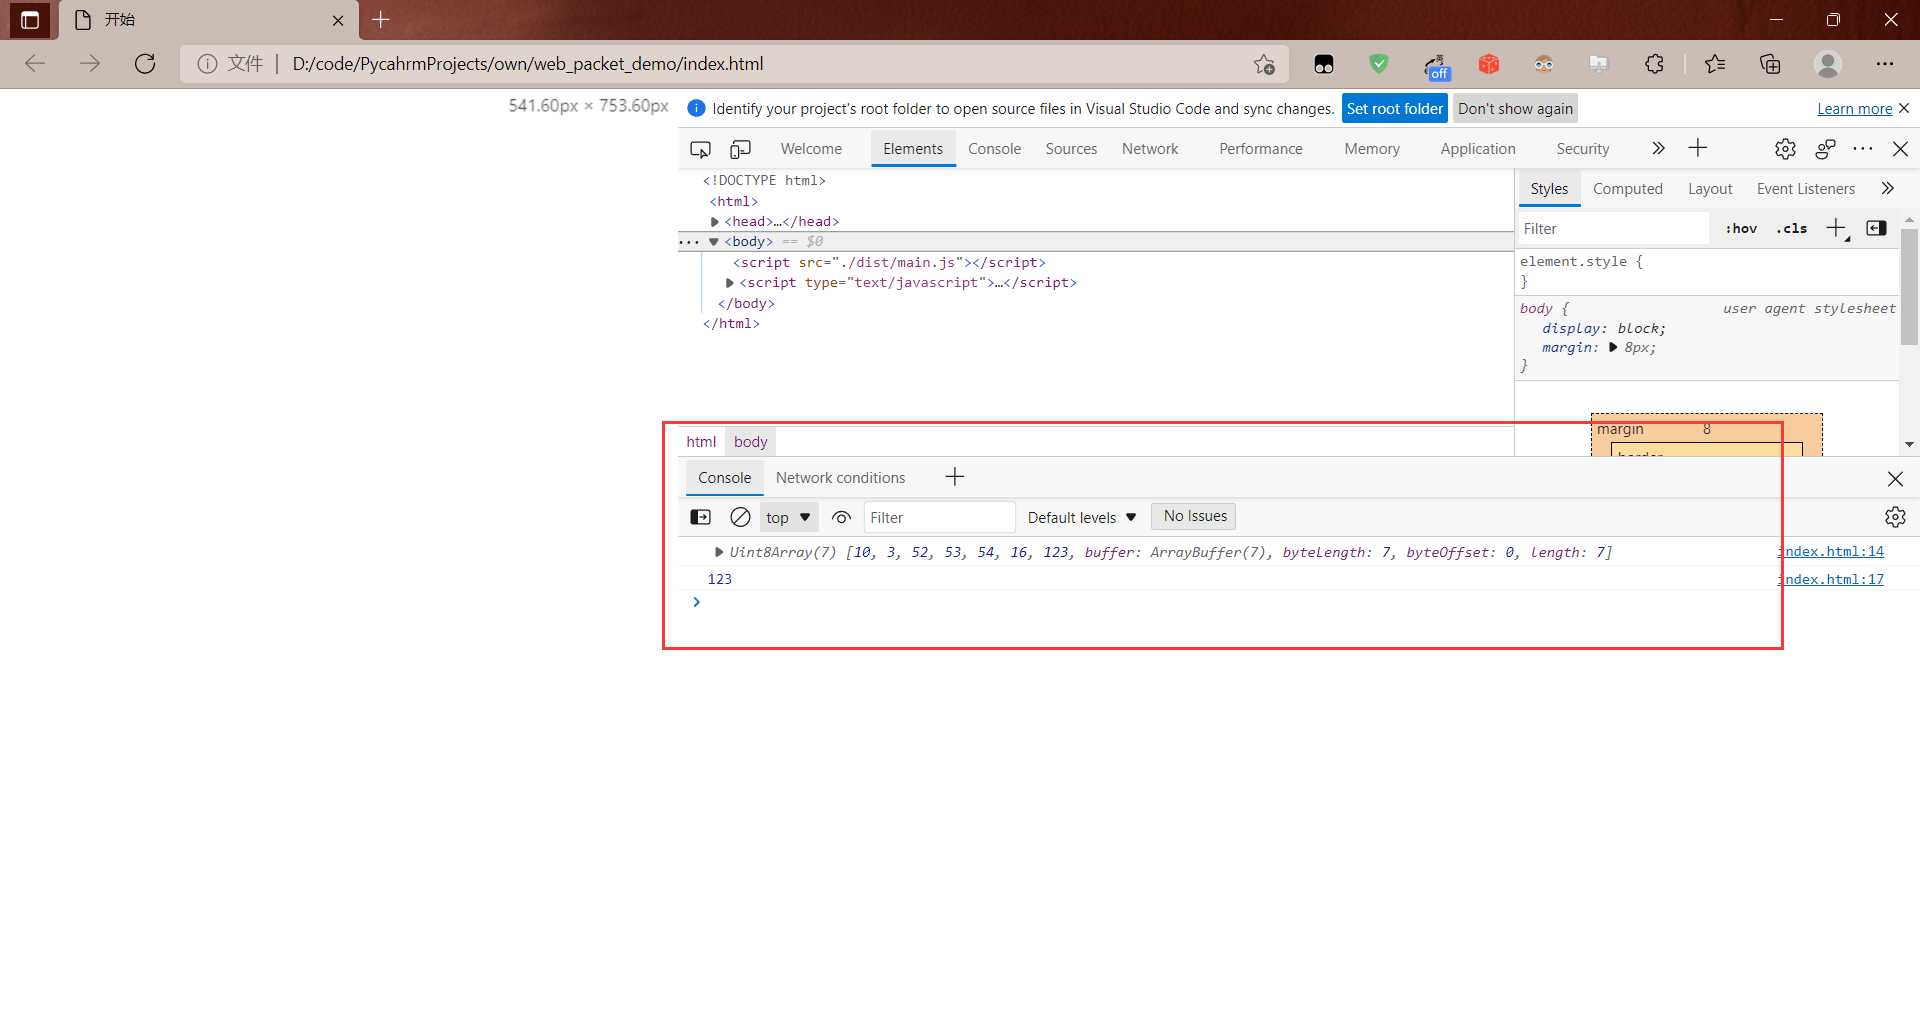Toggle computed styles sidebar icon
Image resolution: width=1920 pixels, height=1030 pixels.
(x=1877, y=229)
